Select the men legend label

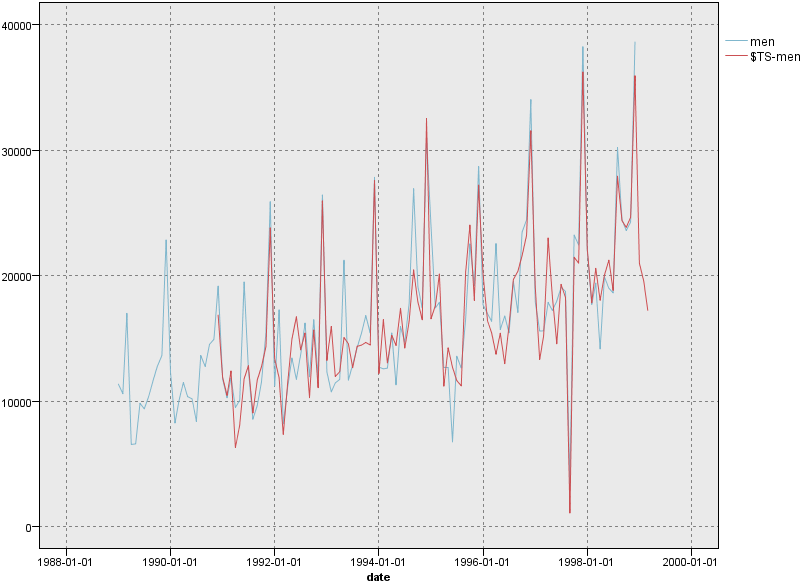(762, 42)
